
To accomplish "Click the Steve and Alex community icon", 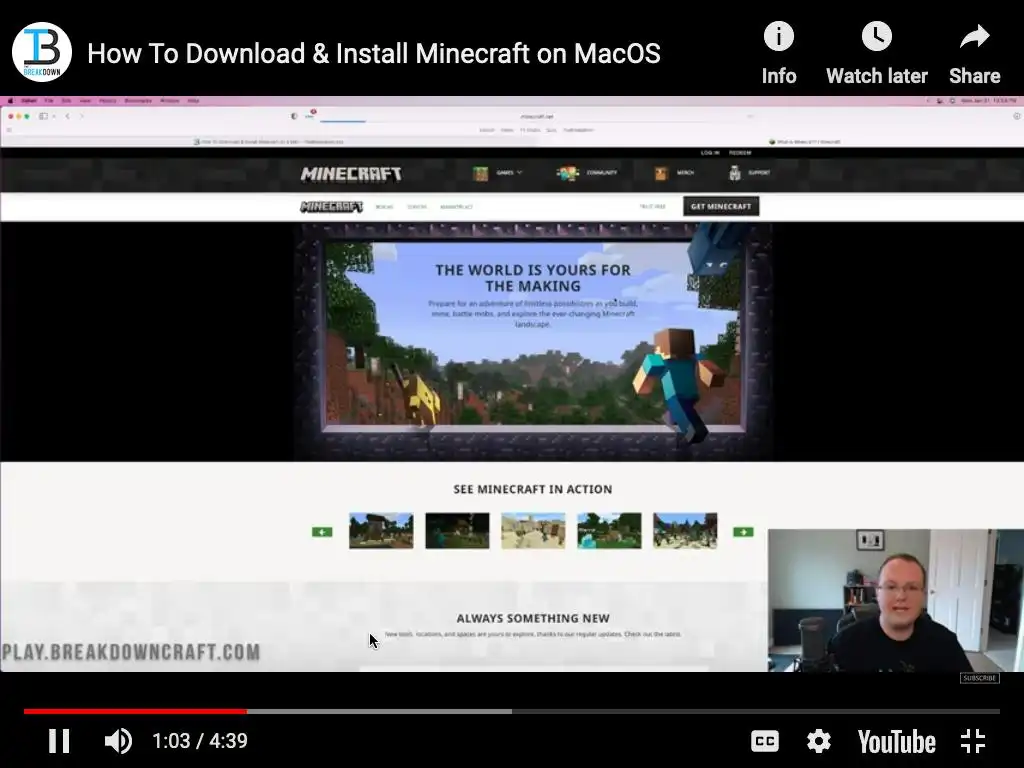I will [x=568, y=173].
